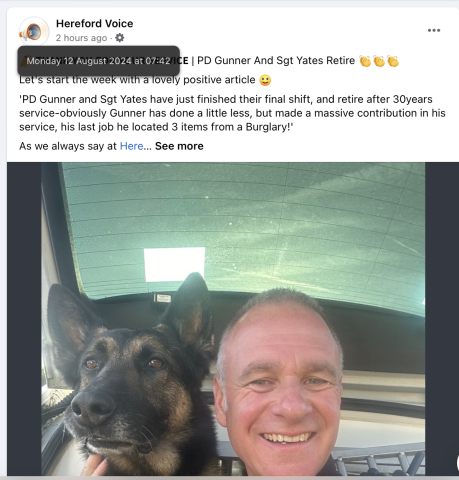The height and width of the screenshot is (480, 459).
Task: Open the Hereford Voice megaphone profile picture
Action: pos(34,32)
